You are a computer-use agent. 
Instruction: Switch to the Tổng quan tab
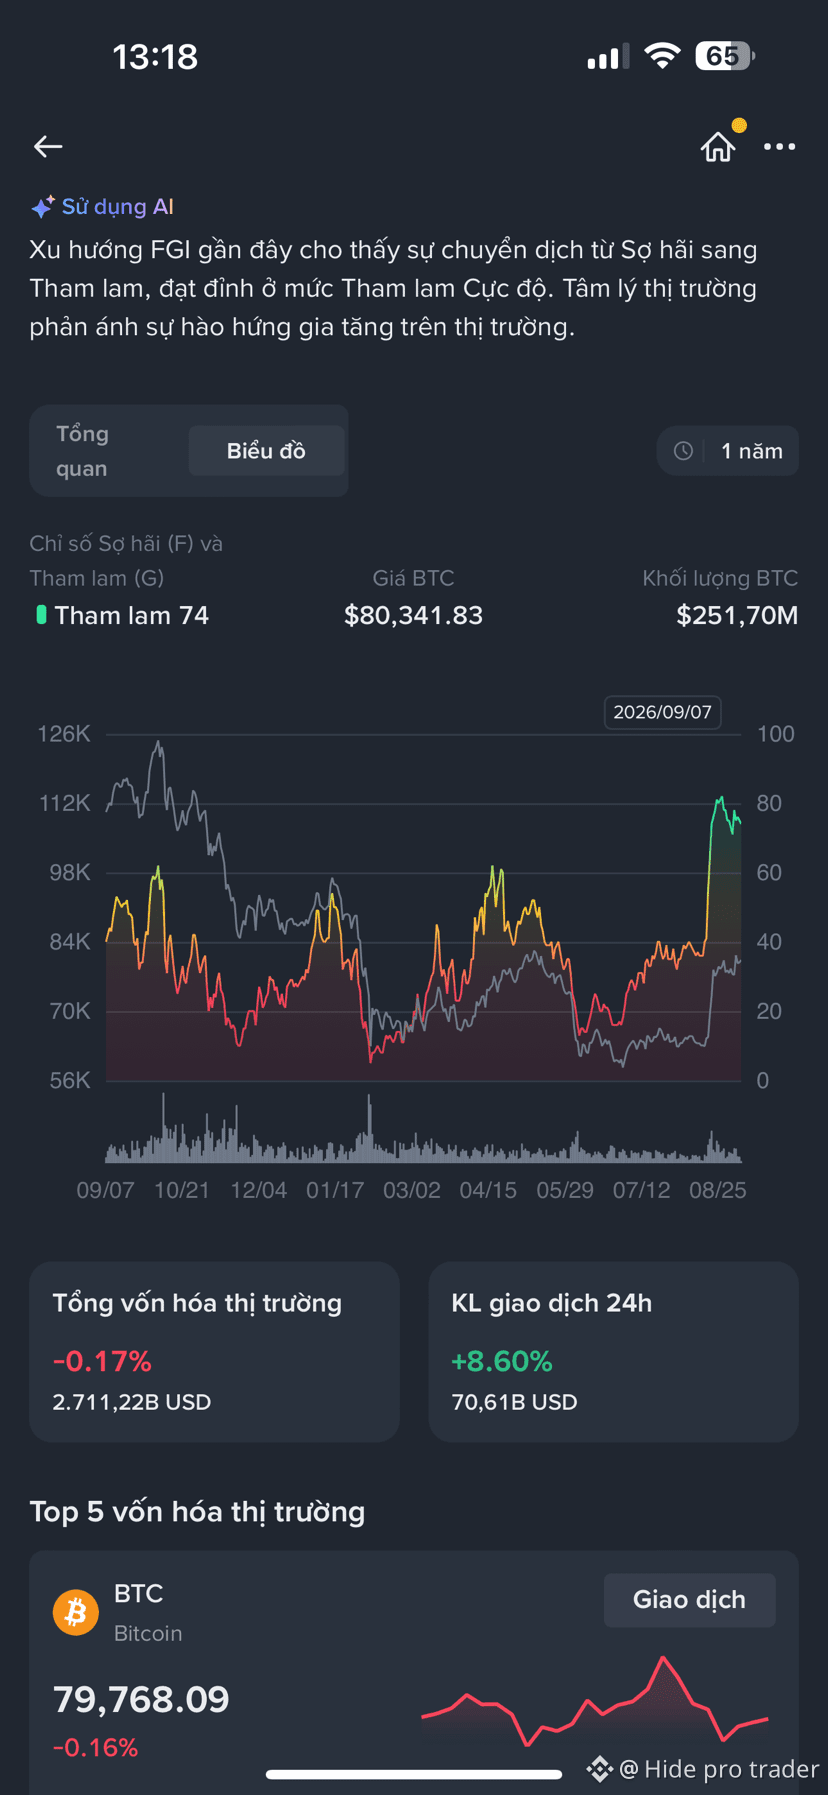point(82,451)
